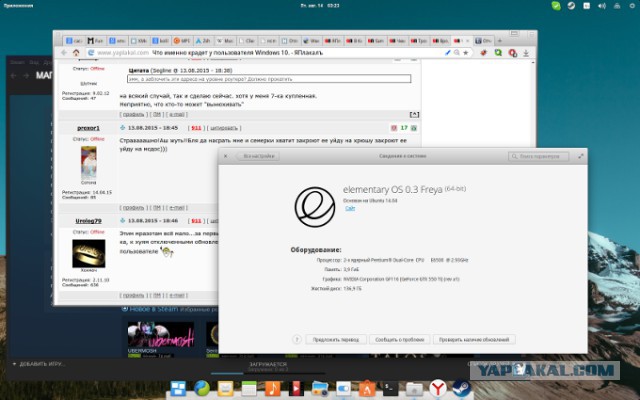
Task: Click the help question mark button
Action: click(297, 340)
